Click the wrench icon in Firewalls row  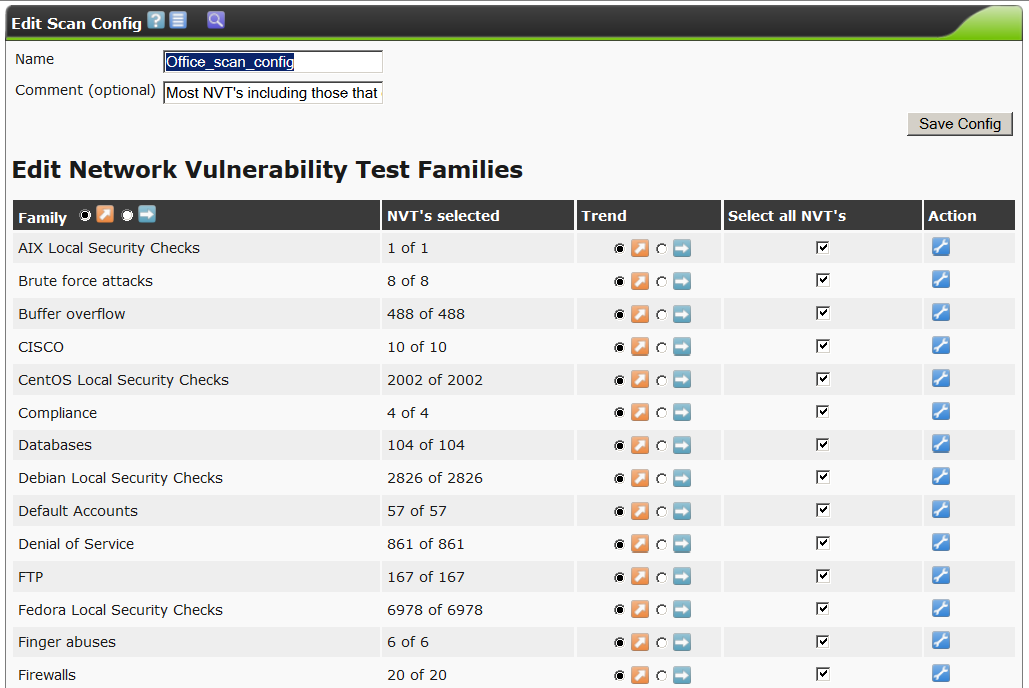coord(940,674)
